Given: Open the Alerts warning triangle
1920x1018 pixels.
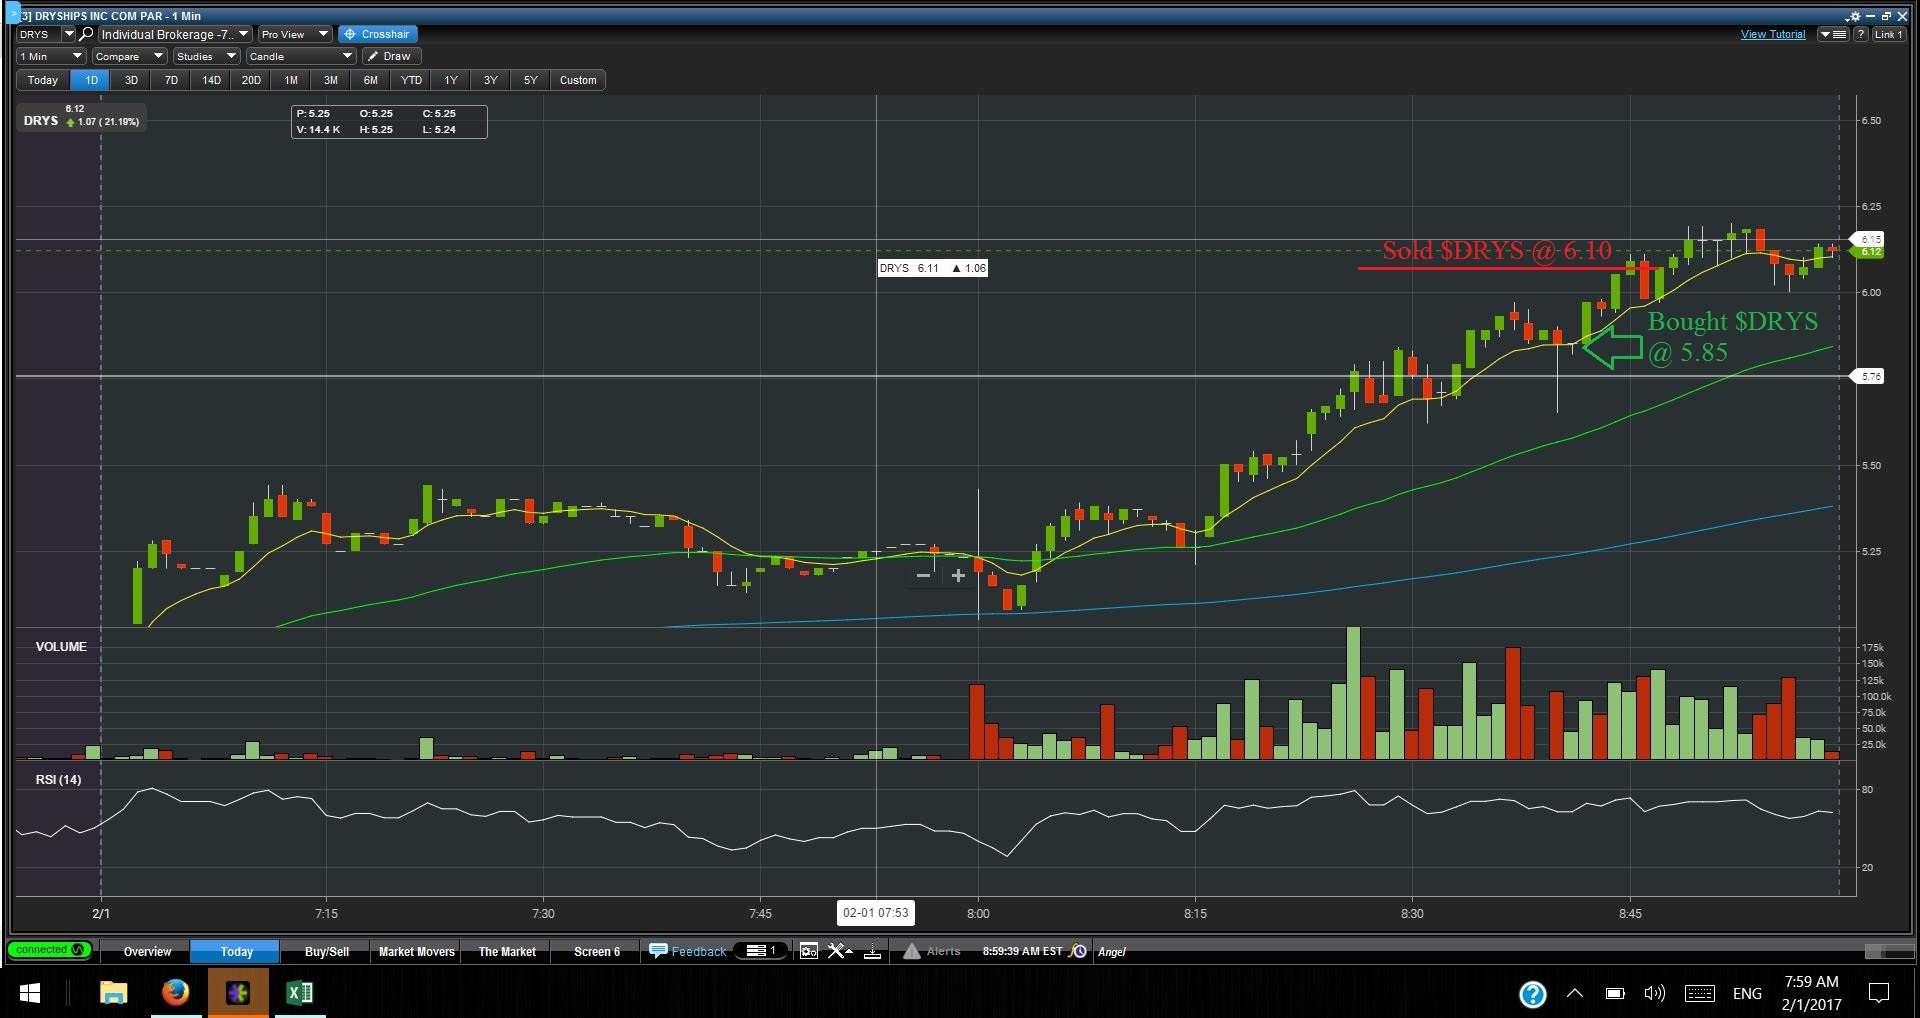Looking at the screenshot, I should [911, 951].
